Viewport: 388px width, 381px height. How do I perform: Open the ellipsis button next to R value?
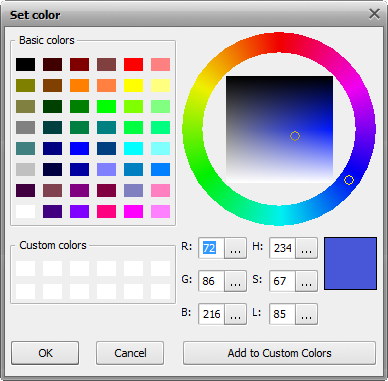(235, 248)
